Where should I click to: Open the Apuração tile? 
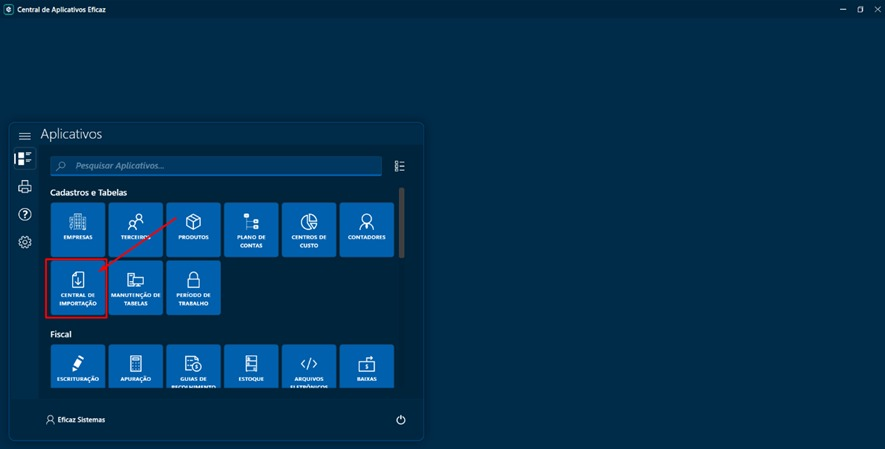pyautogui.click(x=135, y=366)
